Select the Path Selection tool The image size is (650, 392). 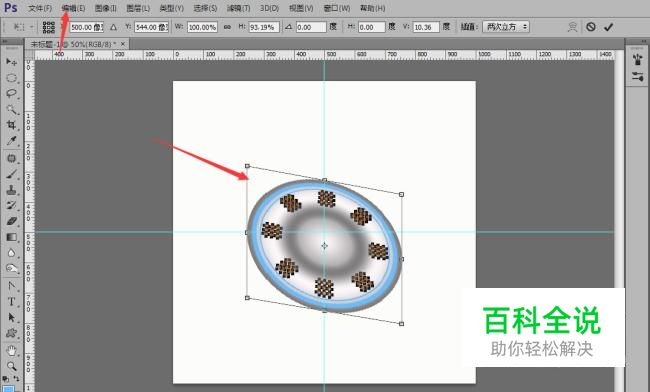pos(11,317)
